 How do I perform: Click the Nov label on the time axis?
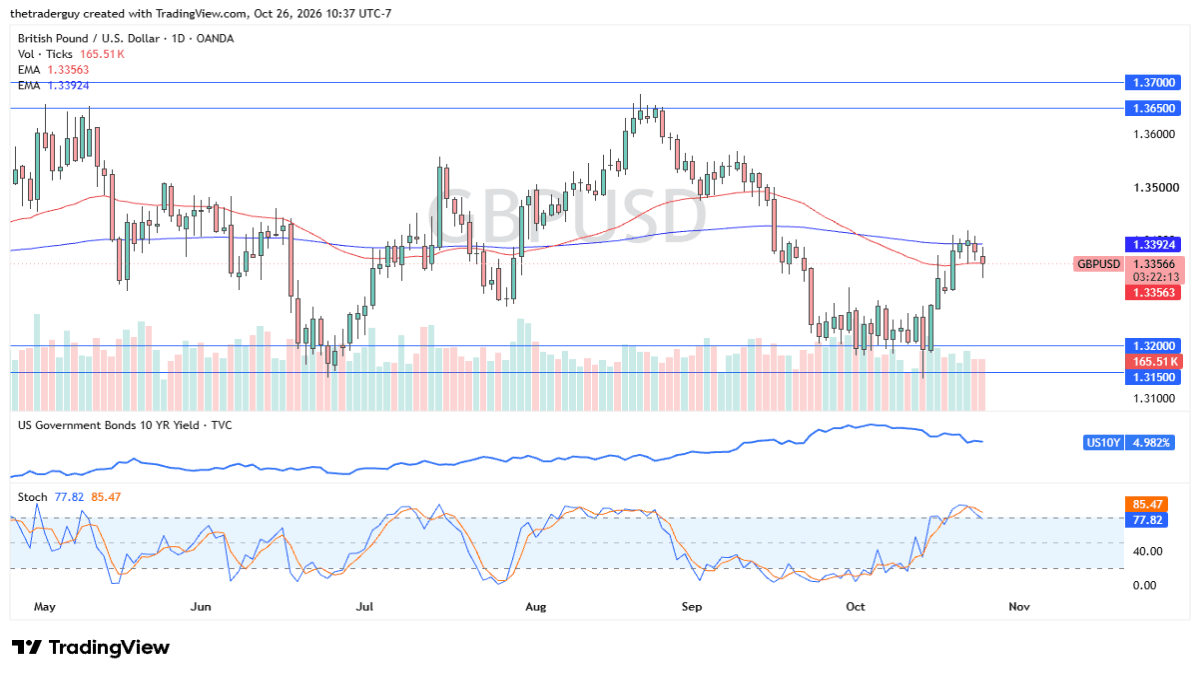tap(1019, 606)
